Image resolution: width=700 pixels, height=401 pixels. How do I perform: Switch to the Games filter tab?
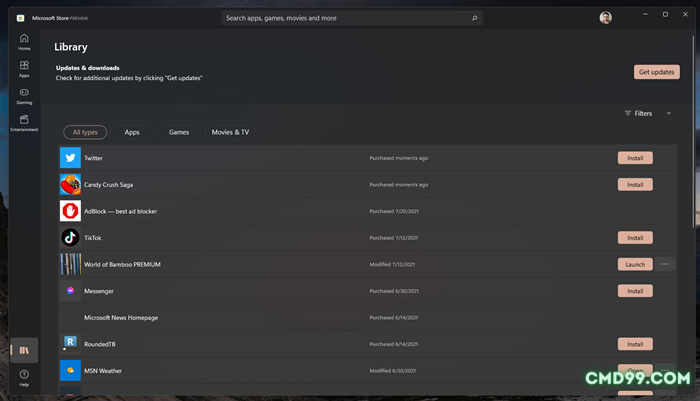pos(179,132)
